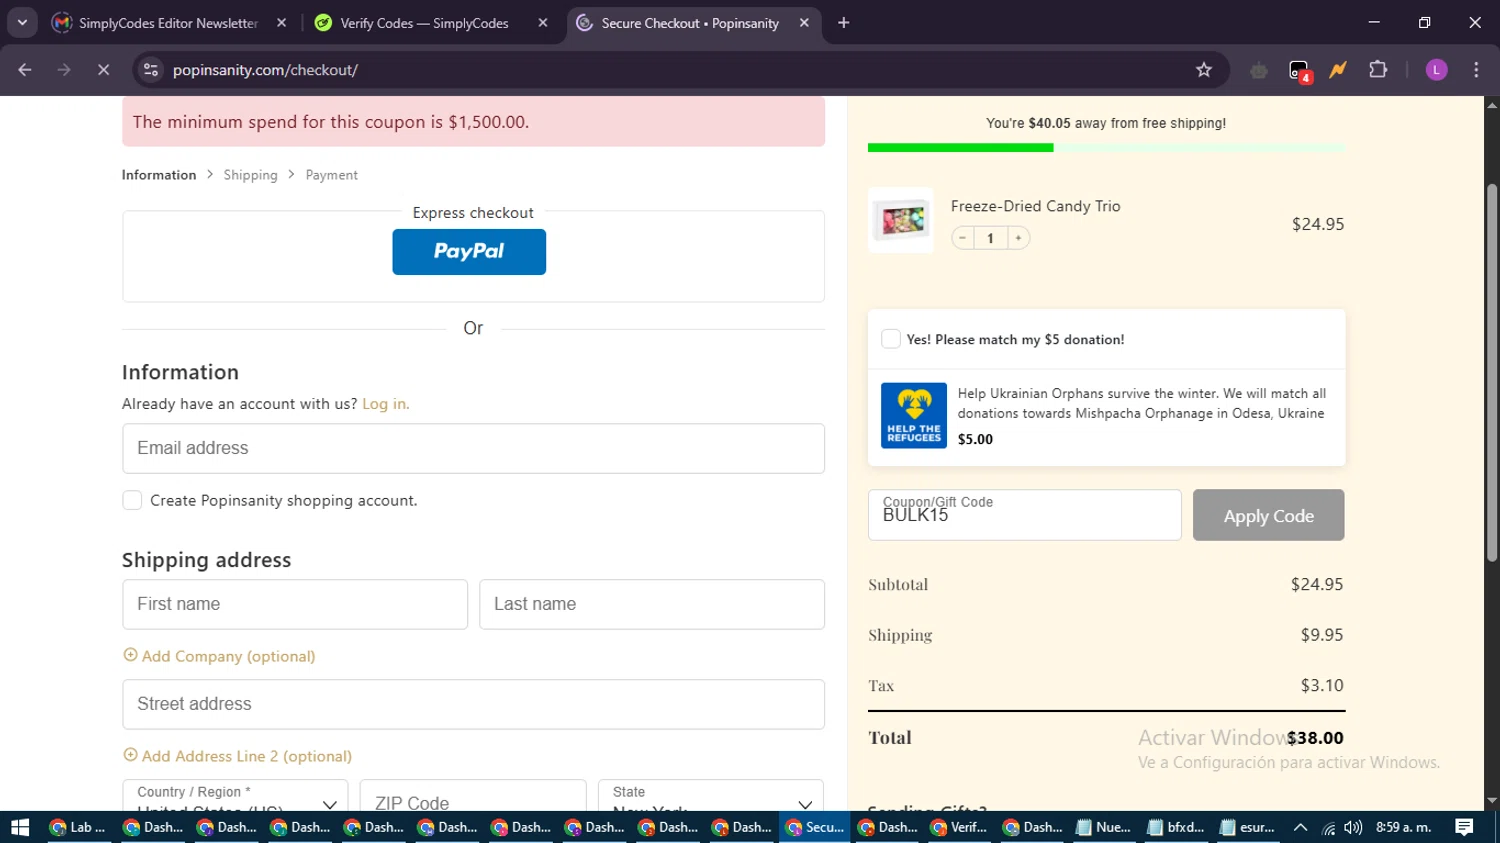Open the Nue... Notepad taskbar window

(1104, 827)
